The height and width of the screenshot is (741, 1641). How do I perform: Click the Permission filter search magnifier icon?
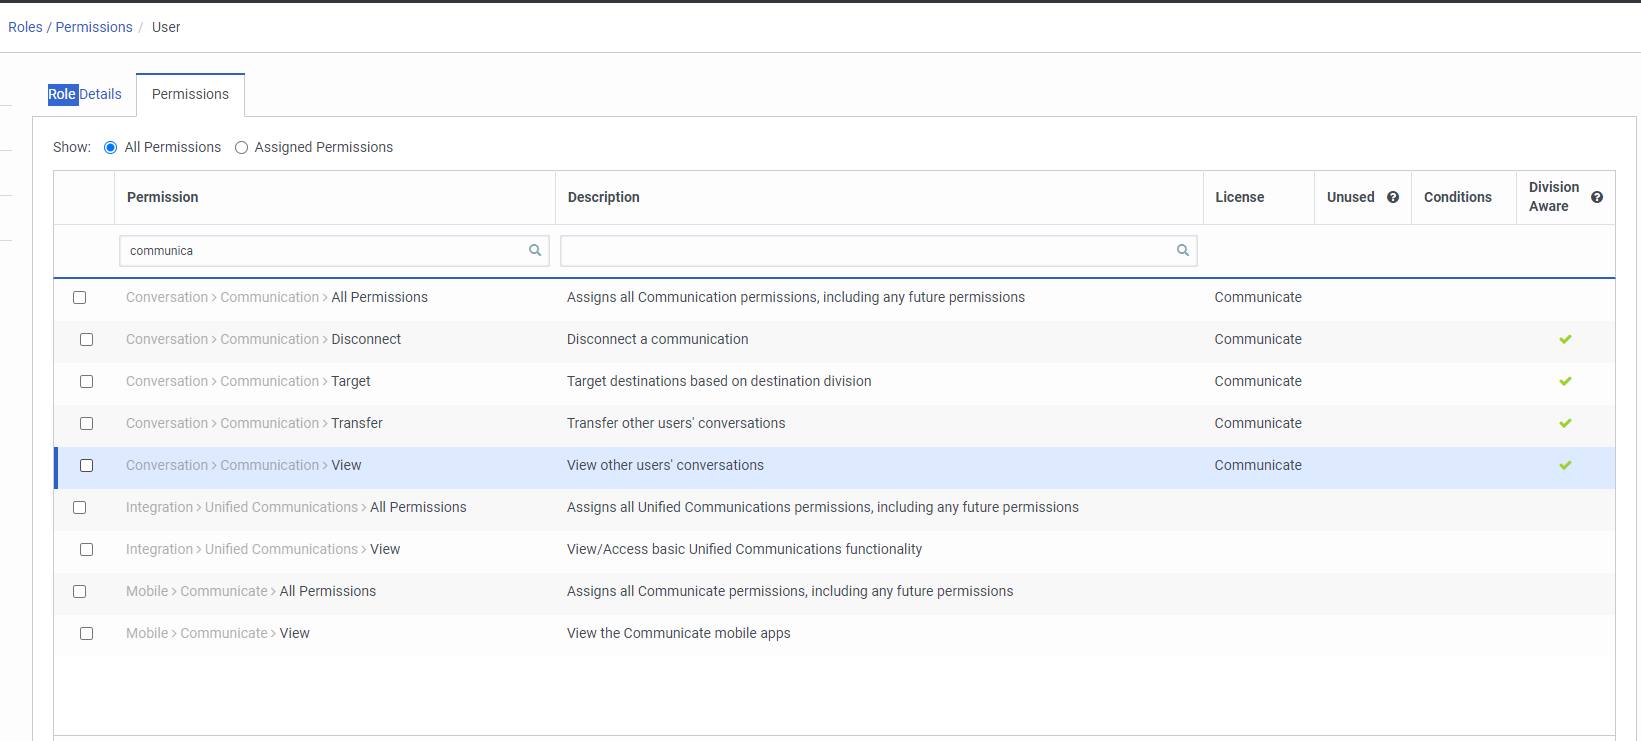pyautogui.click(x=535, y=251)
